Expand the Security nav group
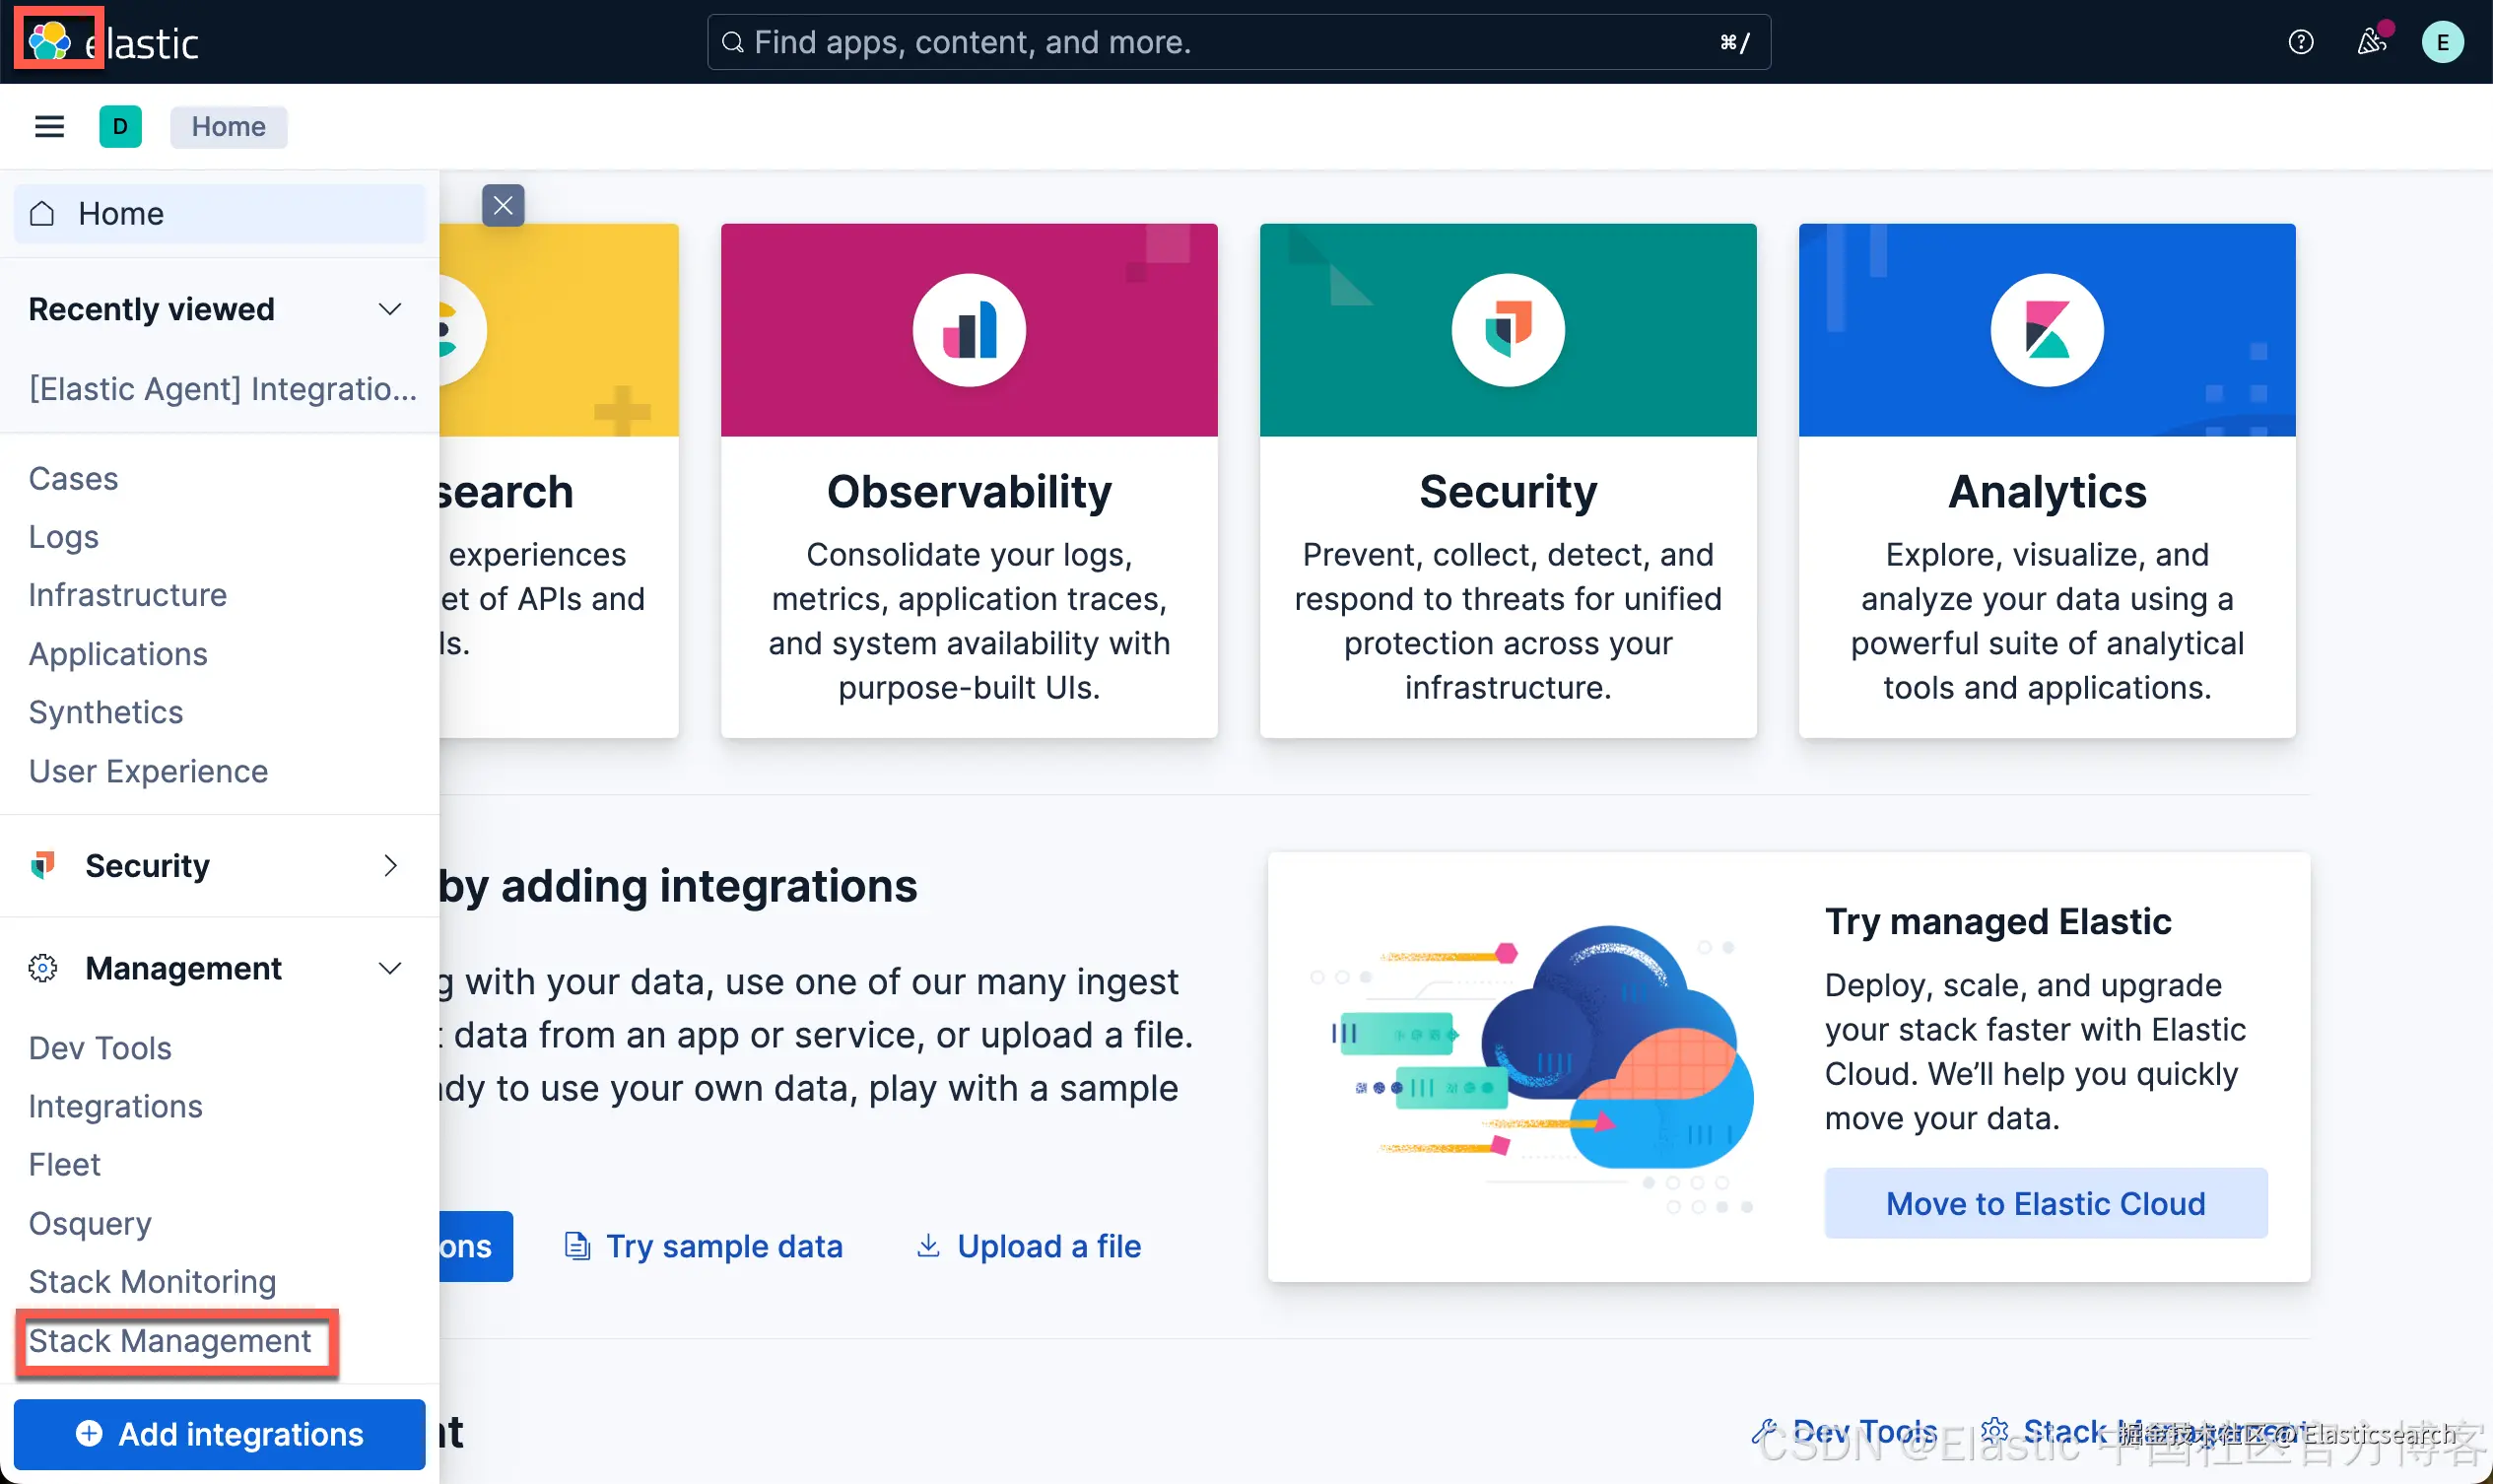 390,866
